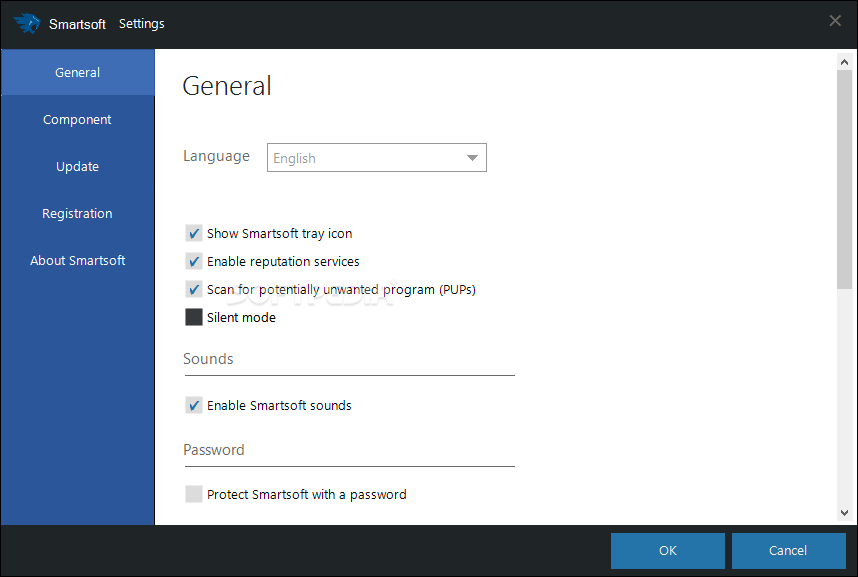Click the Password section heading
Viewport: 858px width, 577px height.
pos(214,449)
